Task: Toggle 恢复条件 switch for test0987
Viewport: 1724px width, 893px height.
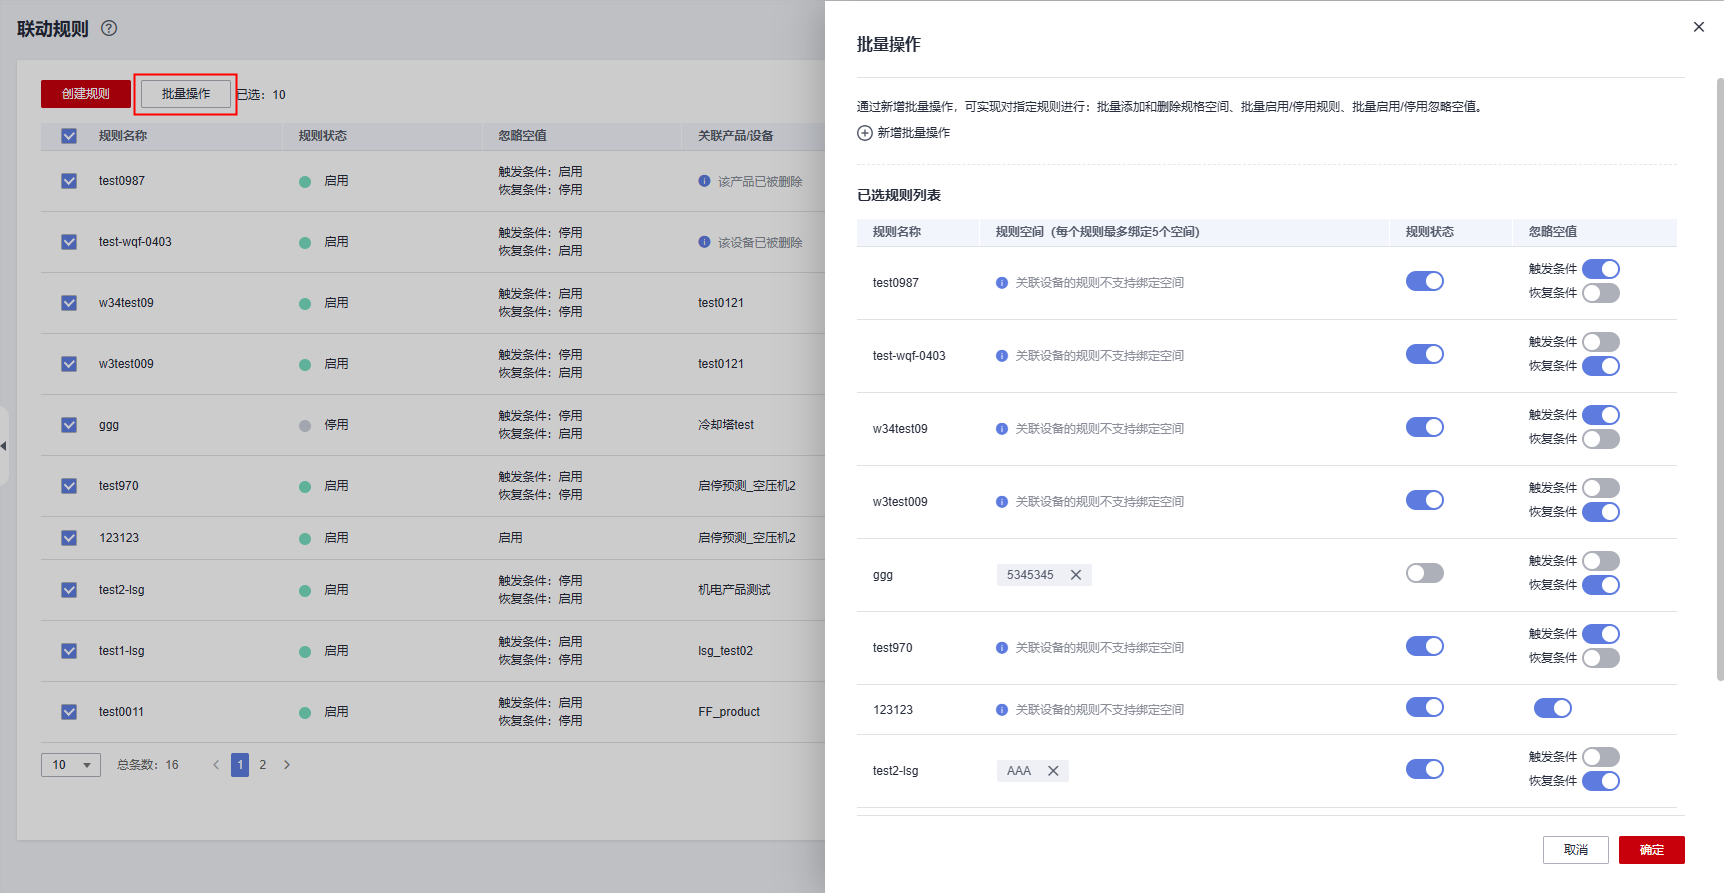Action: (1600, 293)
